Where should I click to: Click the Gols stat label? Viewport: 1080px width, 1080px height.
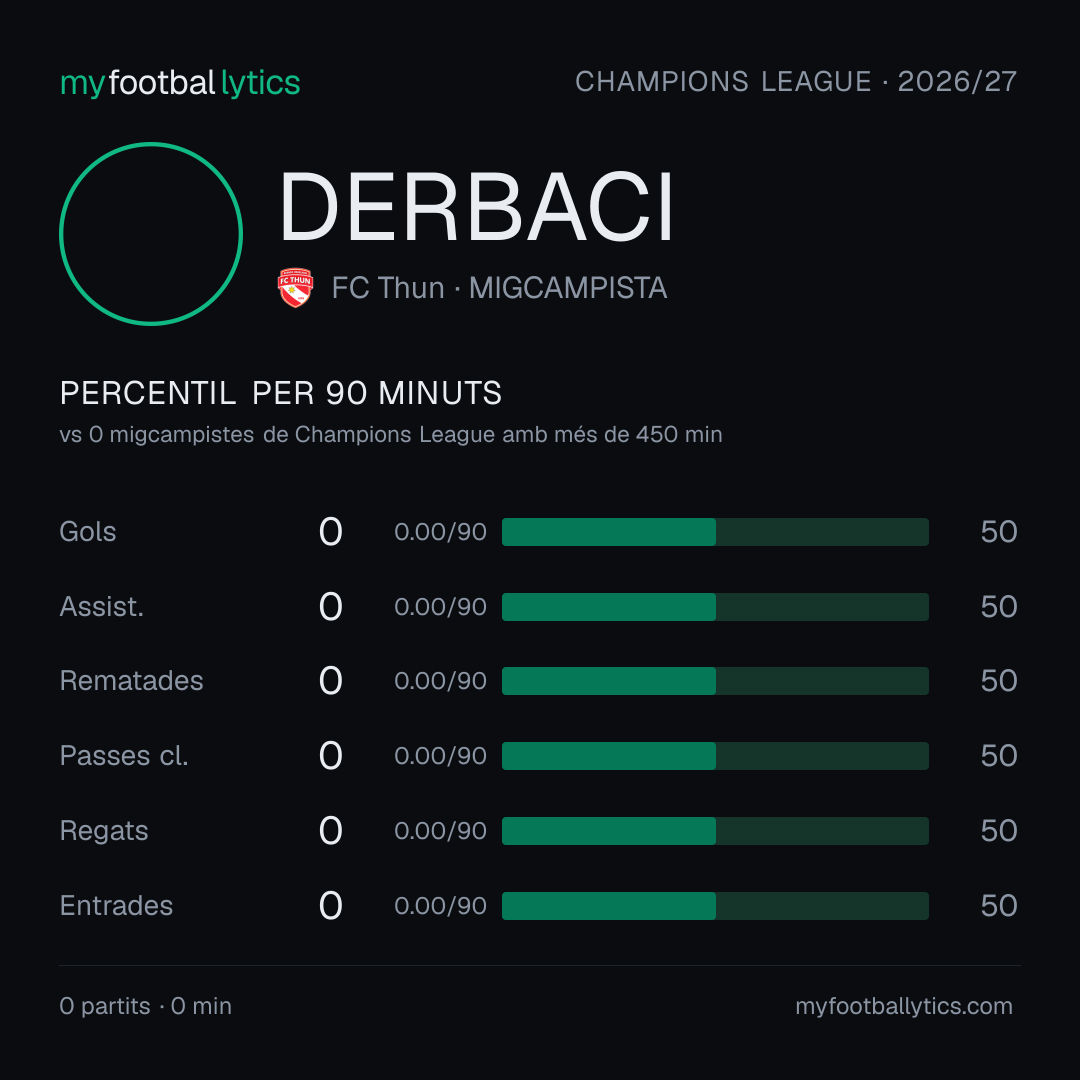[x=87, y=532]
